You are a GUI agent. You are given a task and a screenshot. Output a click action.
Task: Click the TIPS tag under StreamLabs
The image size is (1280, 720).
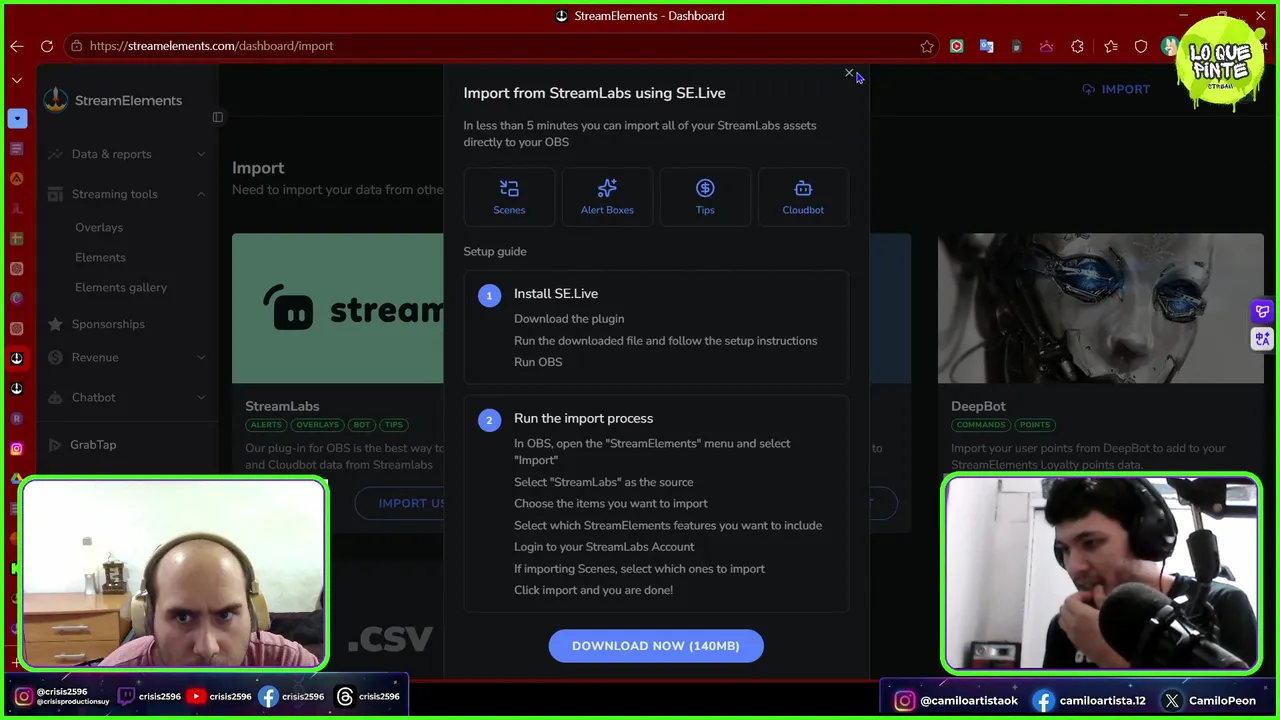394,425
